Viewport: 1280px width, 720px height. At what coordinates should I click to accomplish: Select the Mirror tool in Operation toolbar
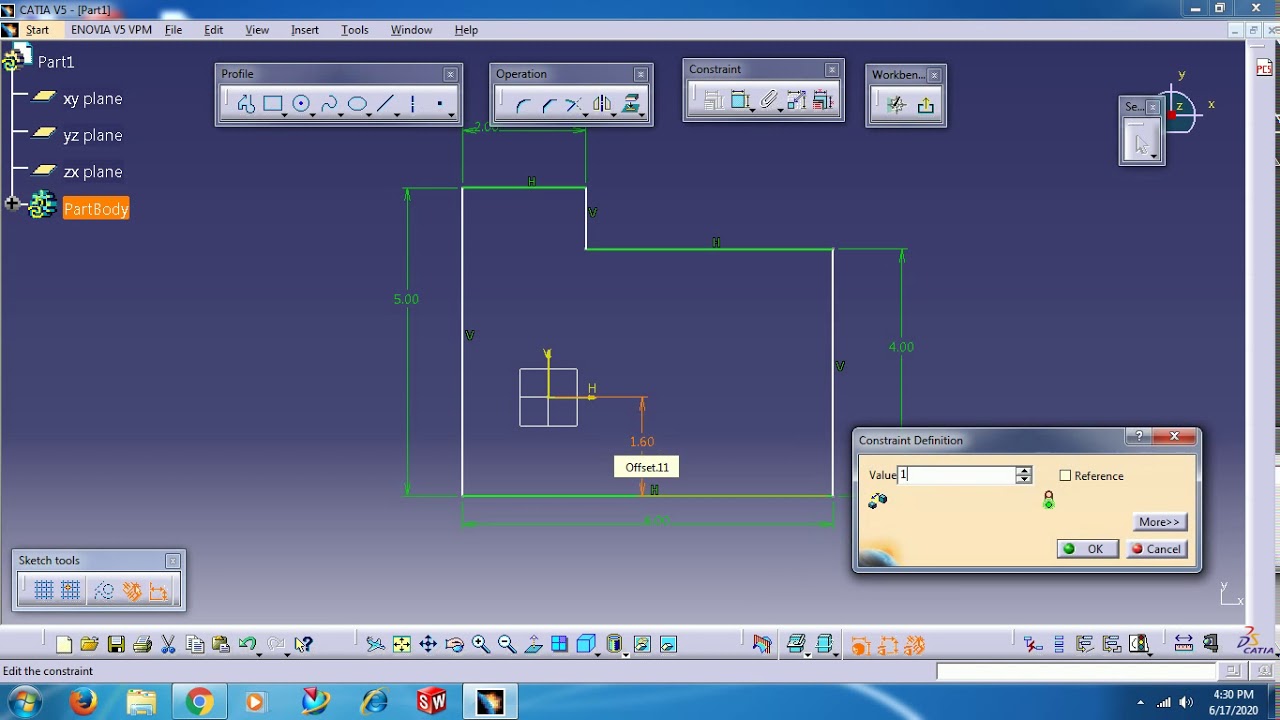pyautogui.click(x=602, y=104)
